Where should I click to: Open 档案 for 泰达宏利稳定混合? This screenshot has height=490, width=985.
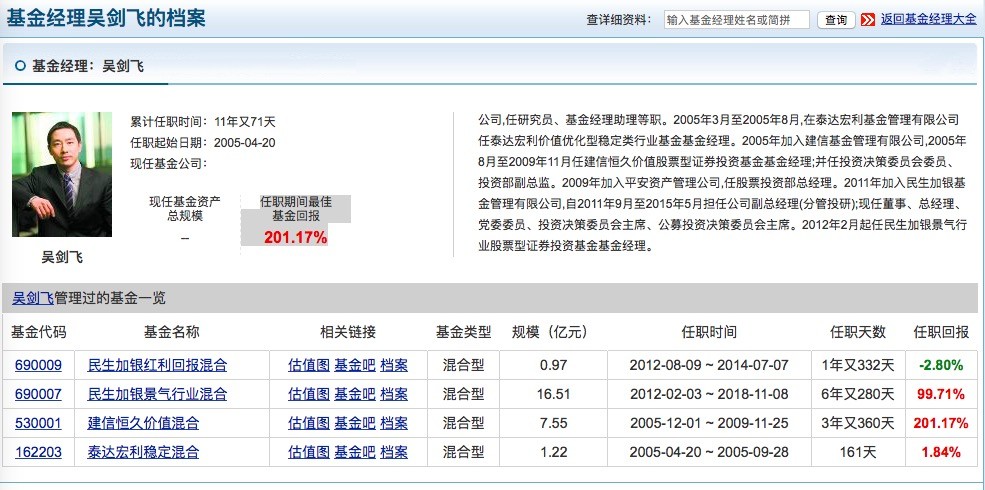click(394, 452)
